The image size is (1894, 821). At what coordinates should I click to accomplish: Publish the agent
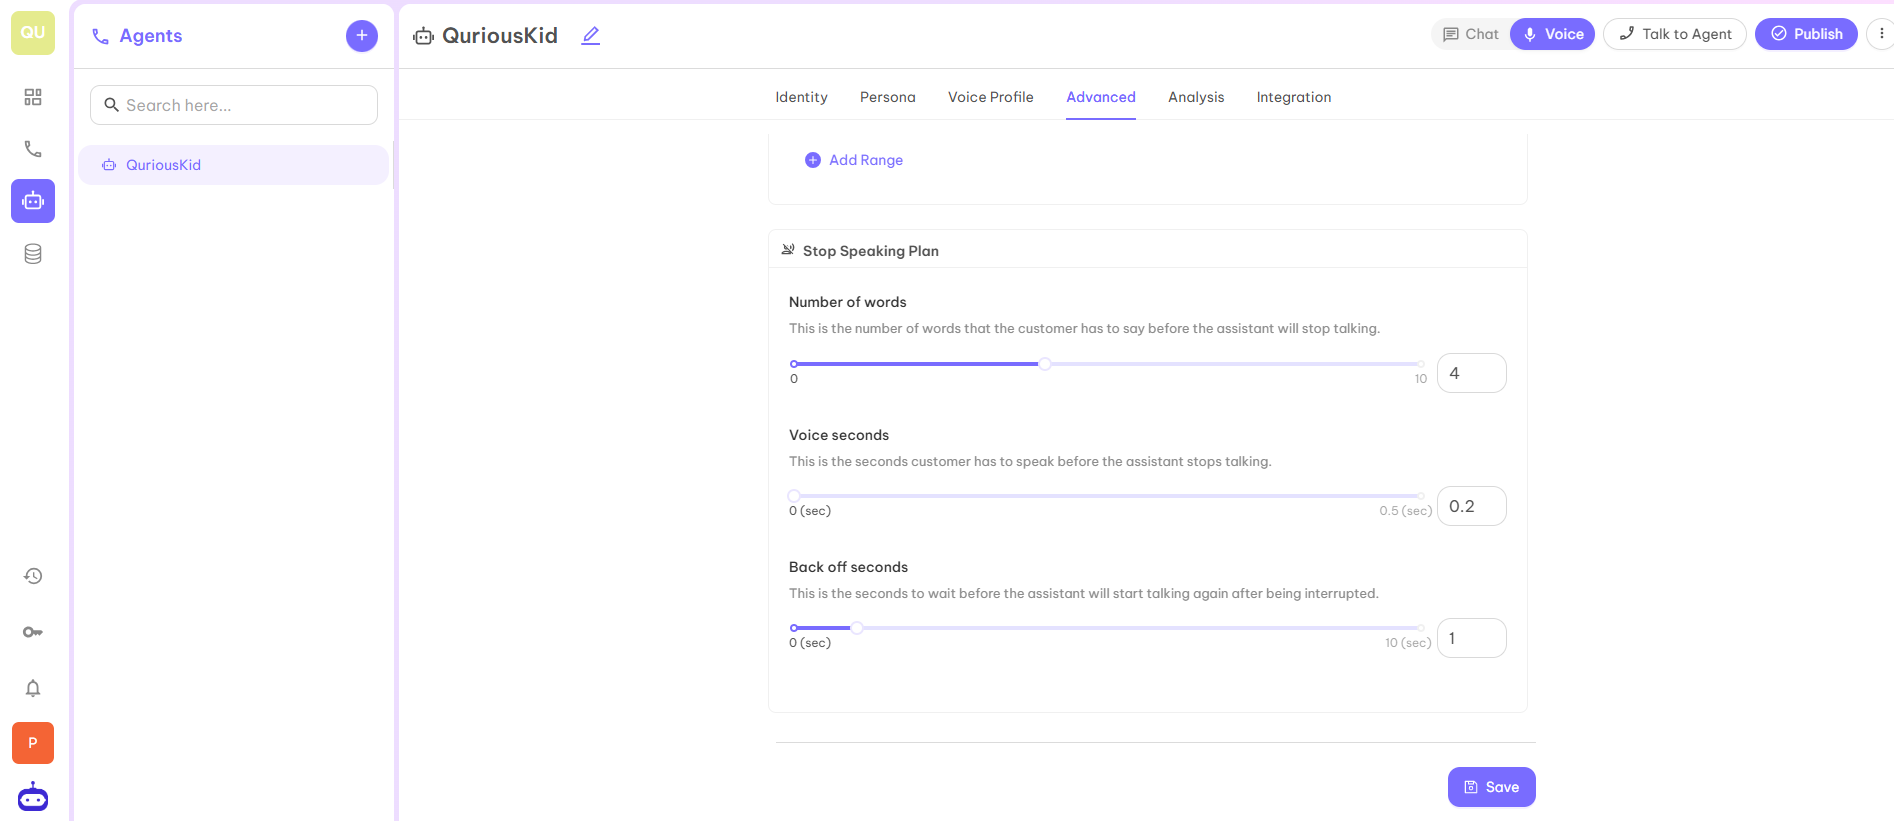pos(1806,34)
